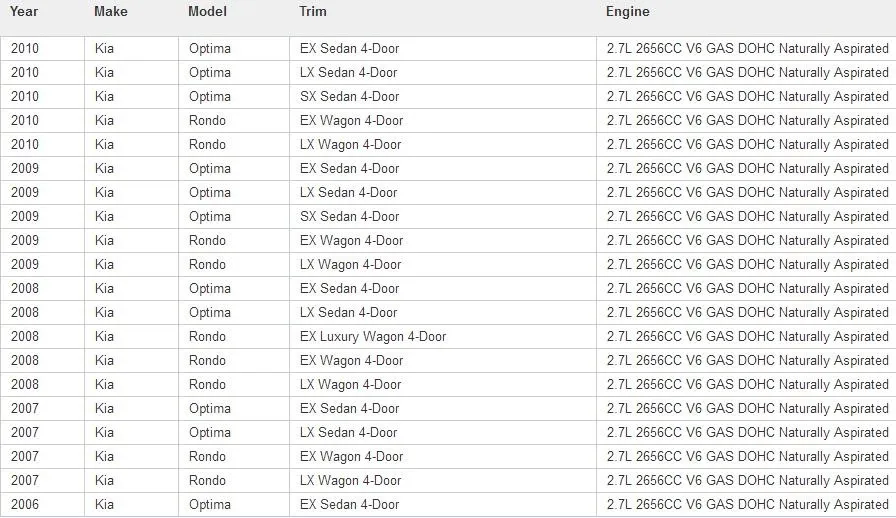Click the Model column header

207,11
